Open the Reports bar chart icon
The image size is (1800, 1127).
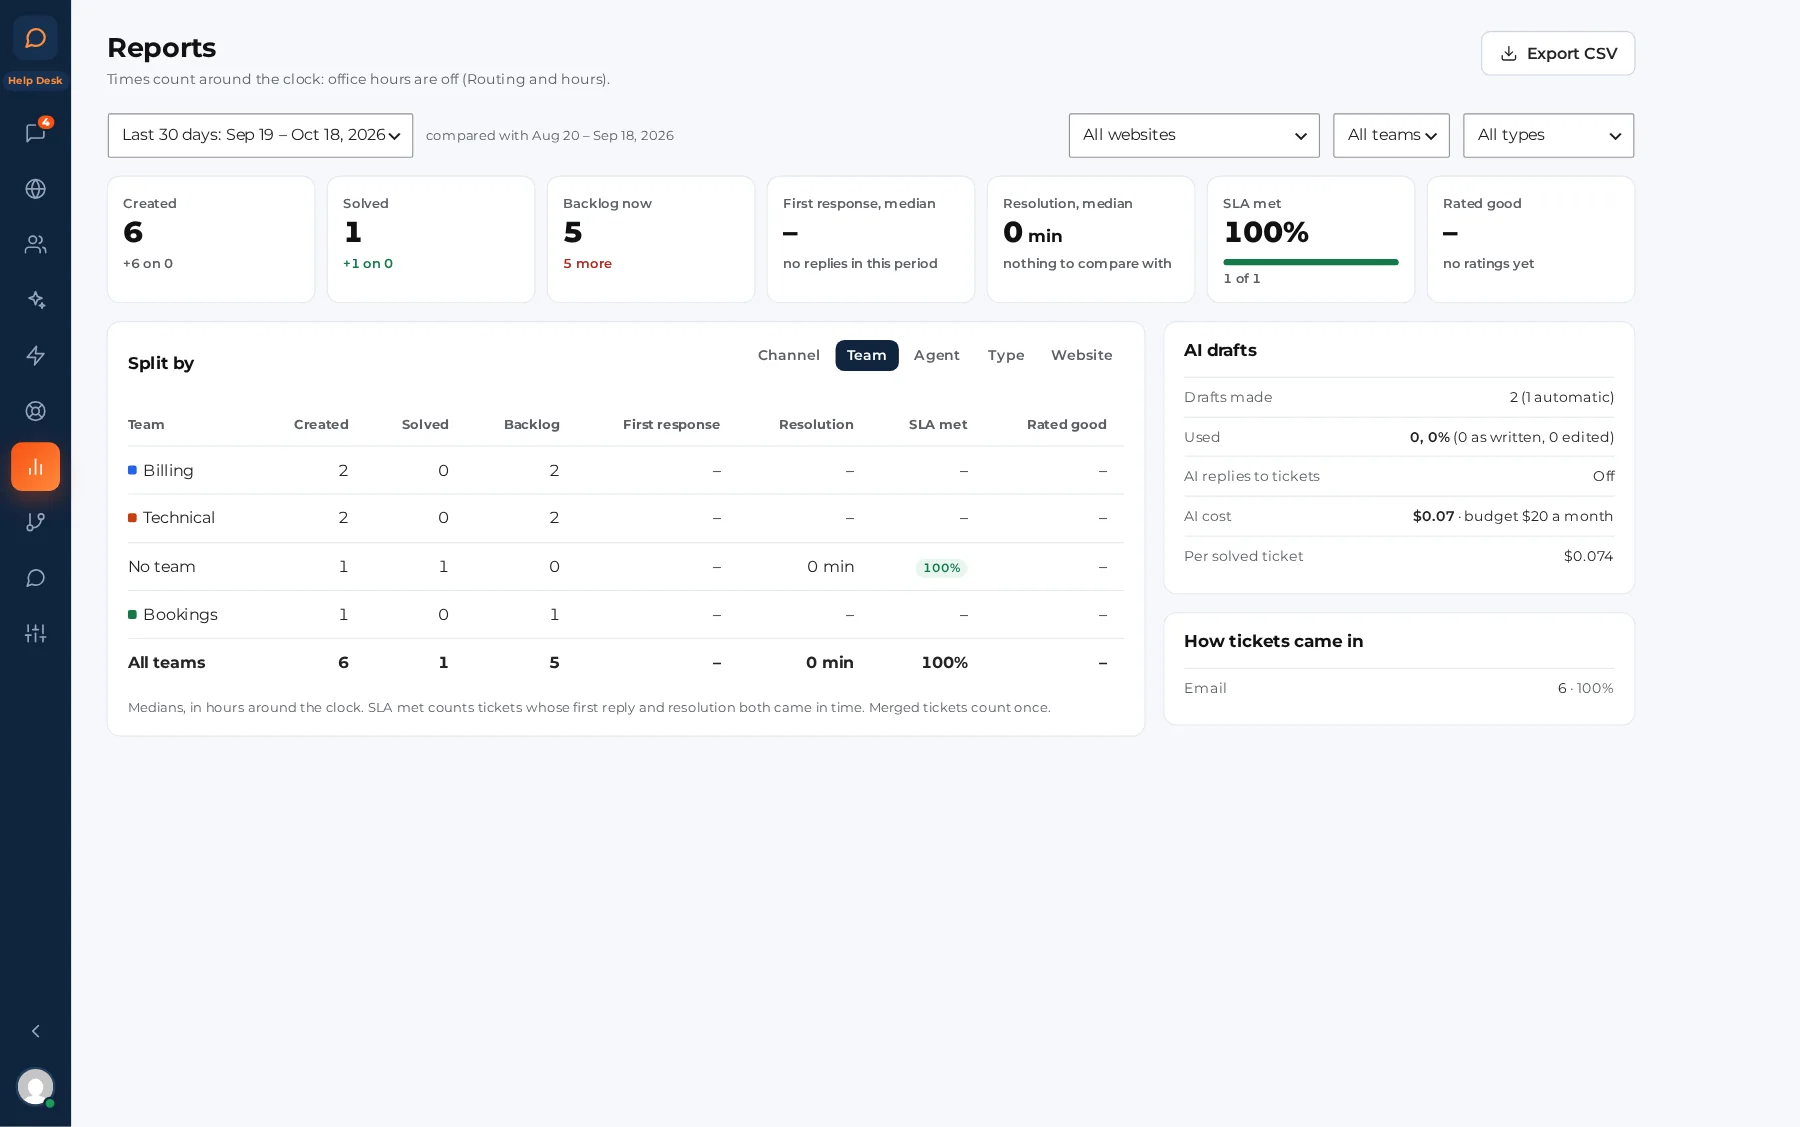click(35, 467)
